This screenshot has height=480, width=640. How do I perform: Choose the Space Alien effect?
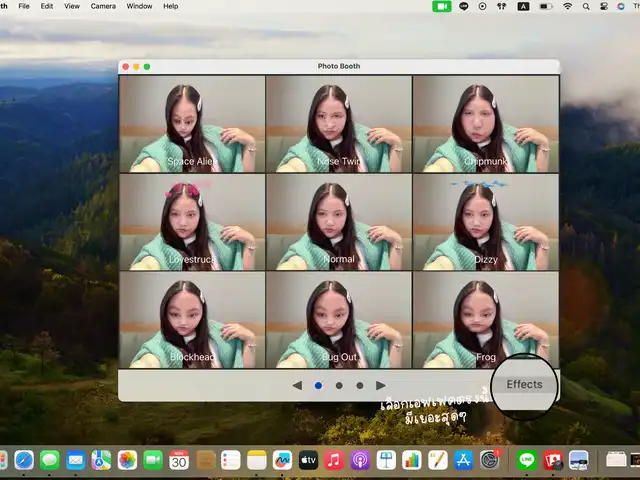tap(192, 123)
